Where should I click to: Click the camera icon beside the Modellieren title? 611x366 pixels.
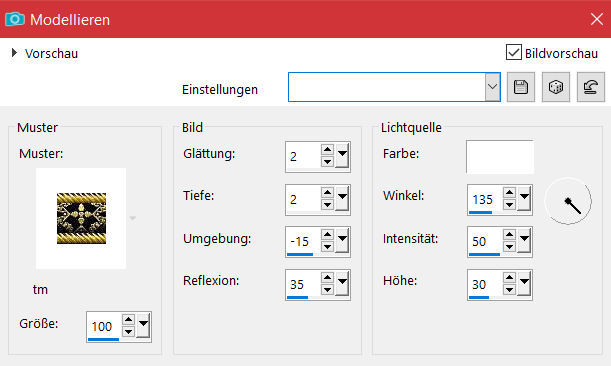[15, 19]
